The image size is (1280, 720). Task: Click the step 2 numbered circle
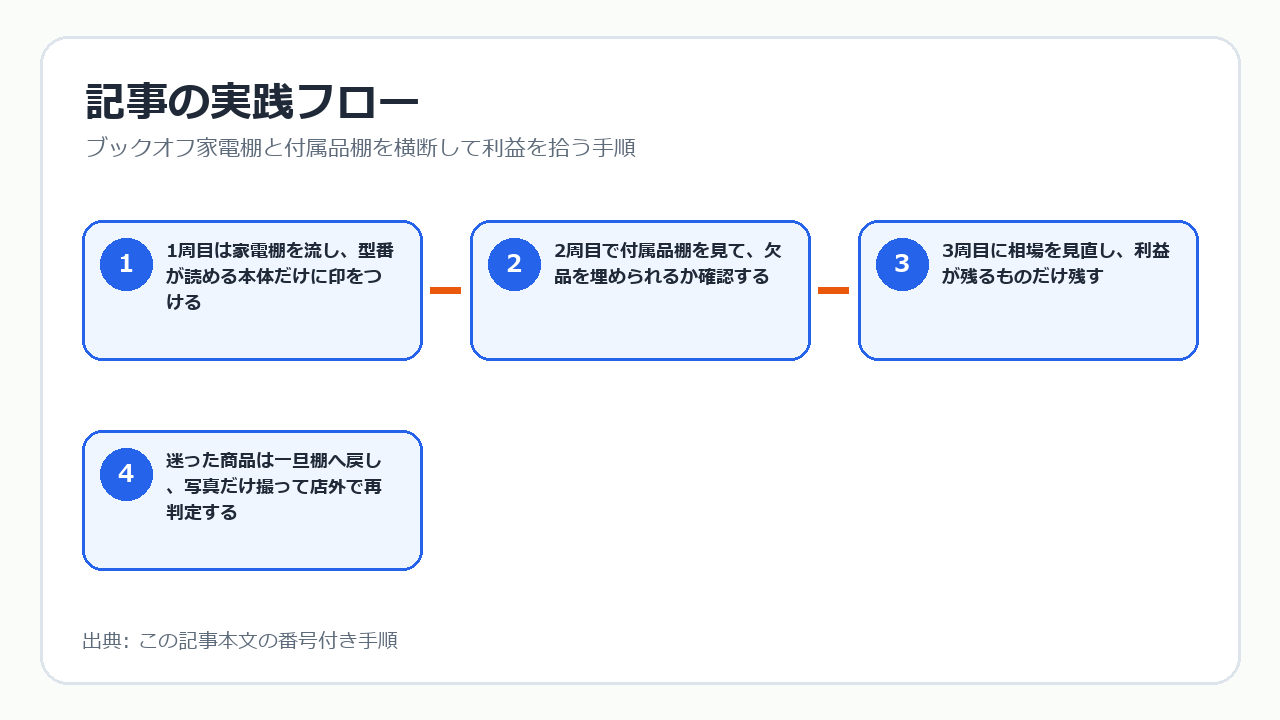514,264
